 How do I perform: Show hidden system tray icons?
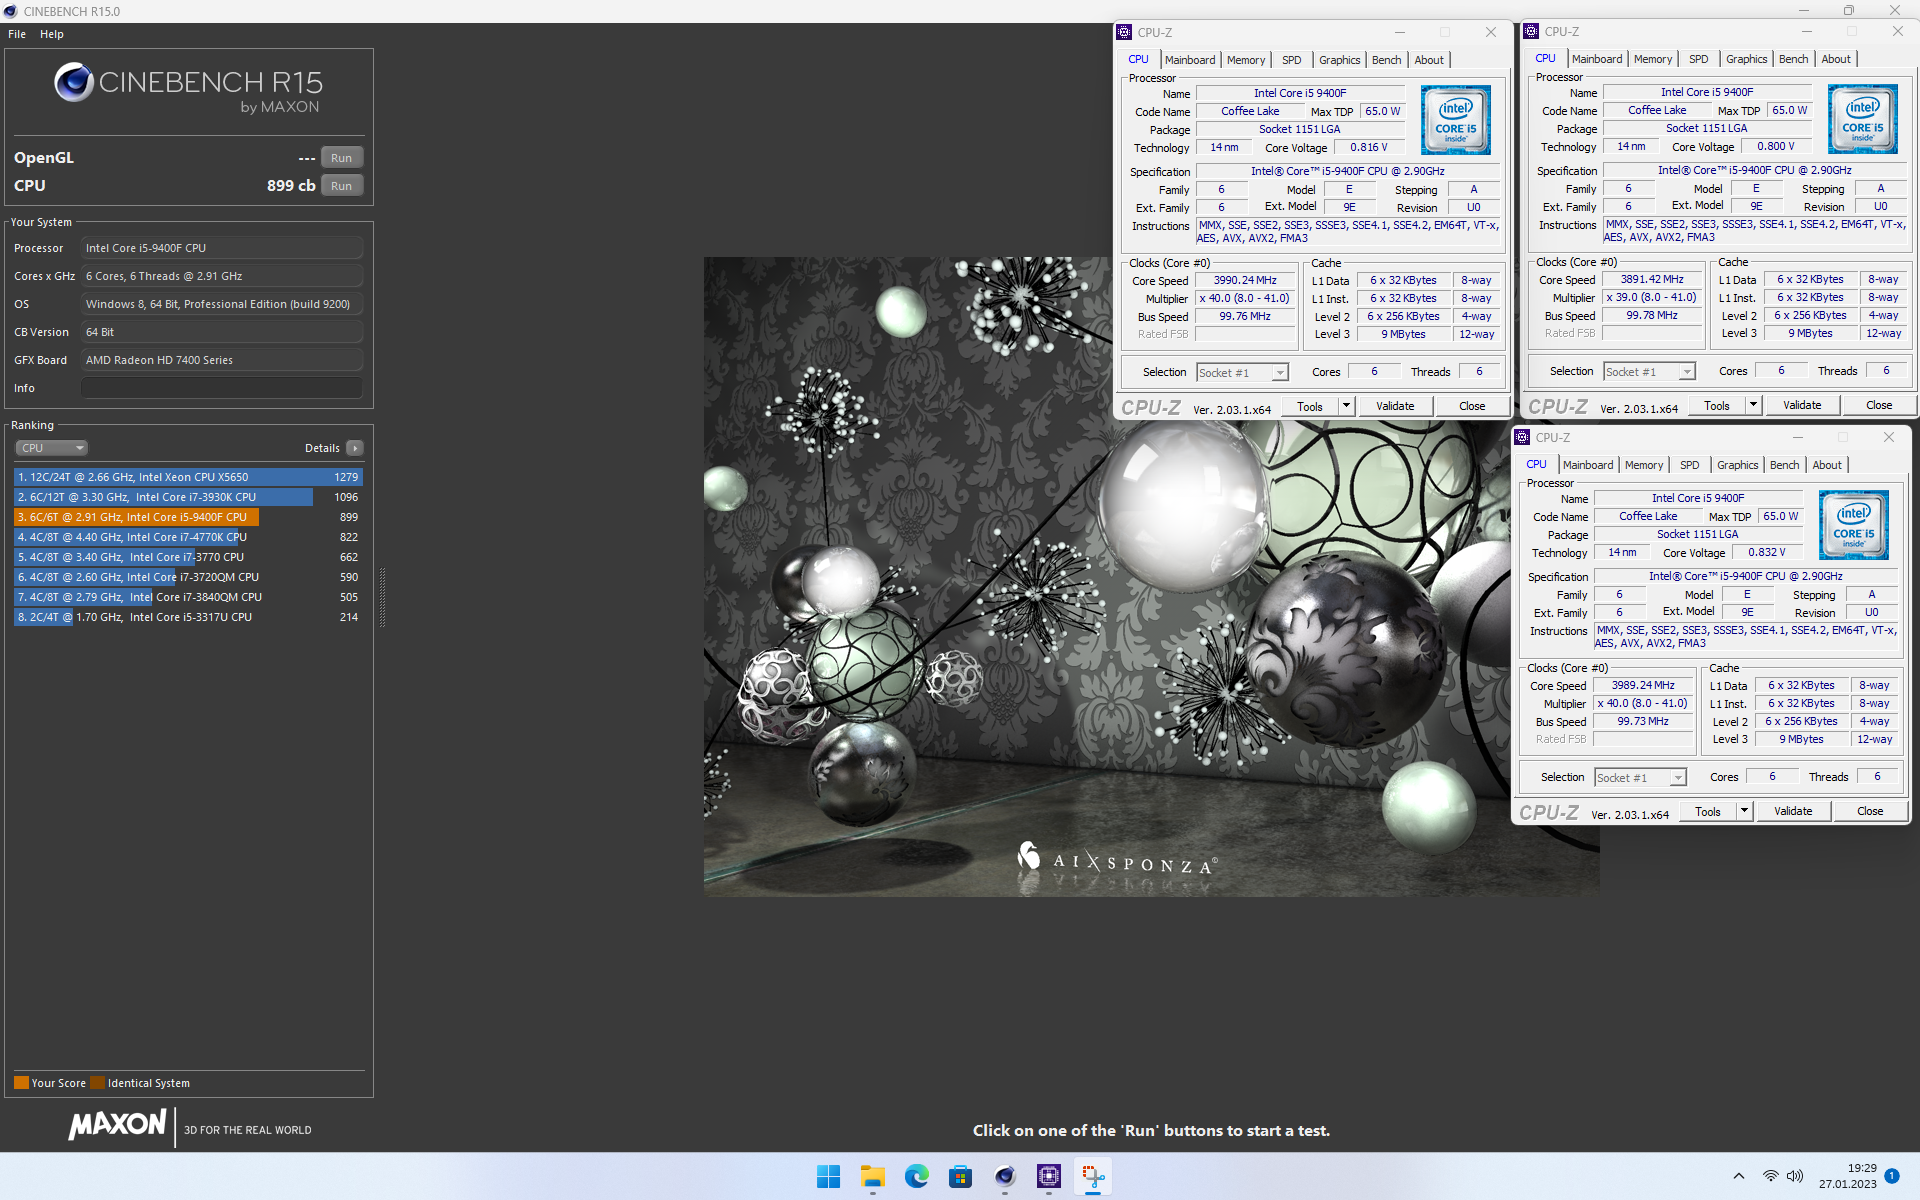tap(1739, 1176)
